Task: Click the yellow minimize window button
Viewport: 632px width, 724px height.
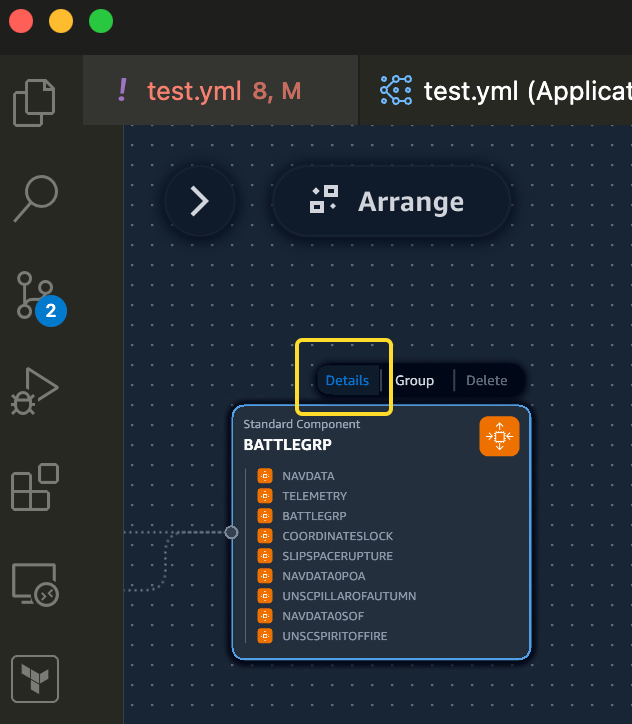Action: click(61, 21)
